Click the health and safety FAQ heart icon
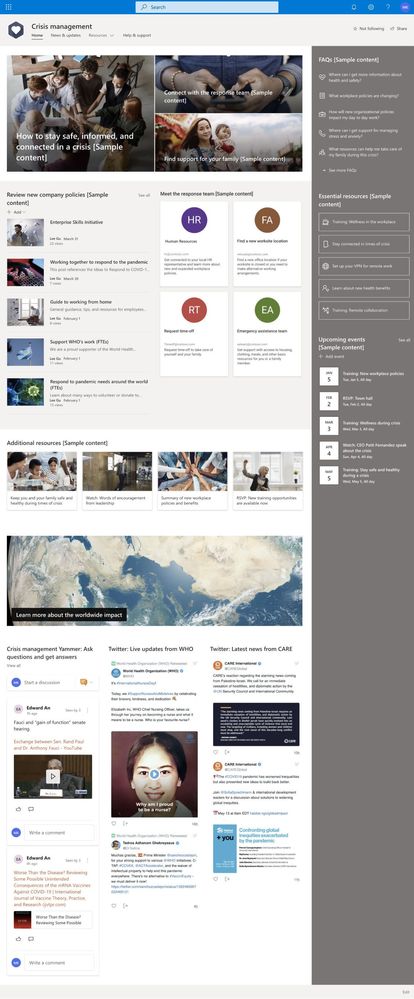 click(322, 76)
